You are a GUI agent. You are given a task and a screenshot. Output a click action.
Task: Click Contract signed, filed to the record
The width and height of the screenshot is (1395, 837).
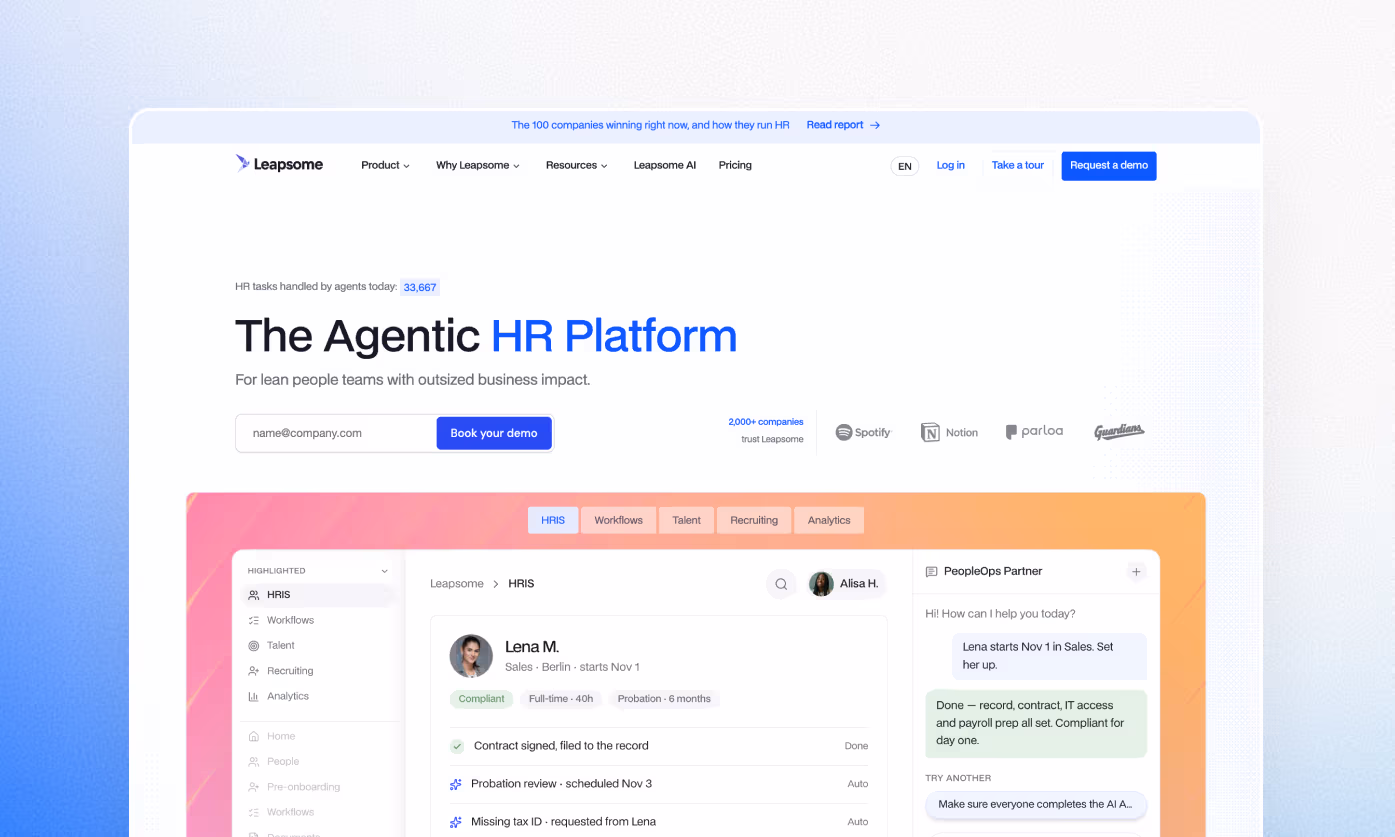(561, 746)
